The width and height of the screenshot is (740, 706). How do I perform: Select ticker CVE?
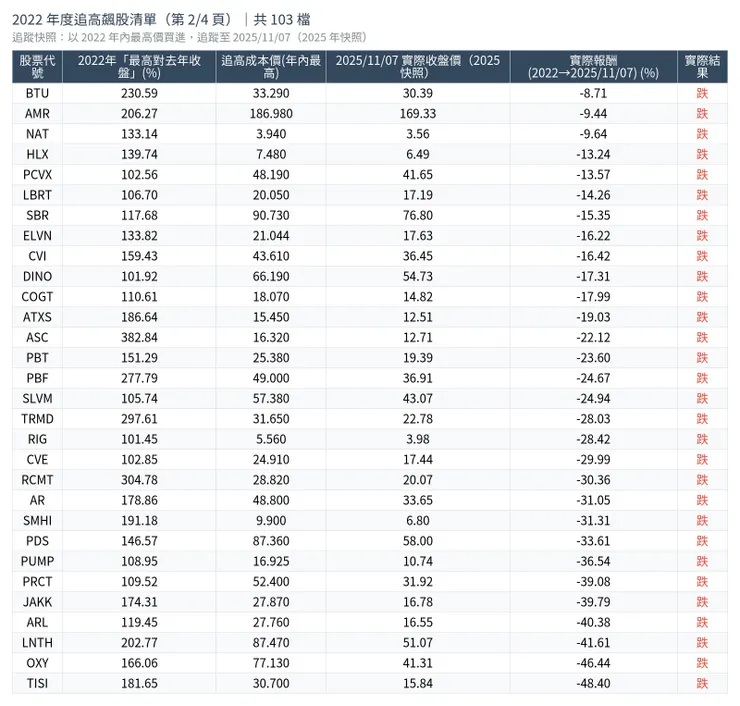click(x=37, y=459)
